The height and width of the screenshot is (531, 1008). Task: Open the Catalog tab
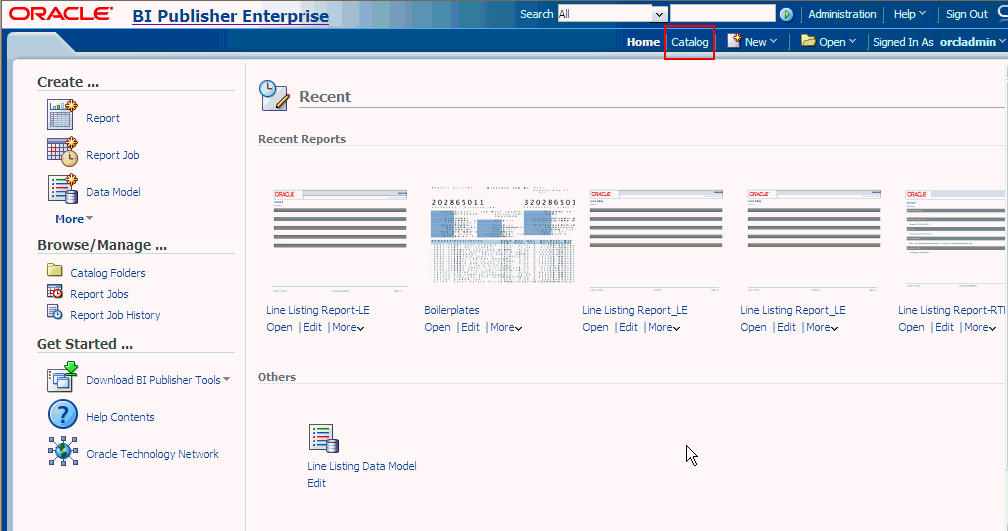pos(689,42)
